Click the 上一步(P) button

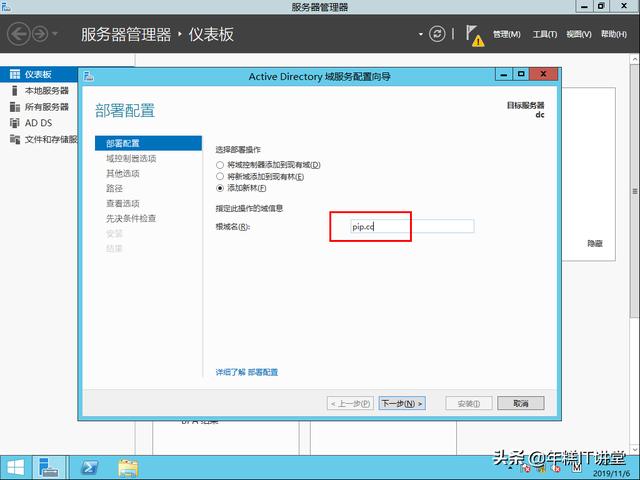click(350, 403)
